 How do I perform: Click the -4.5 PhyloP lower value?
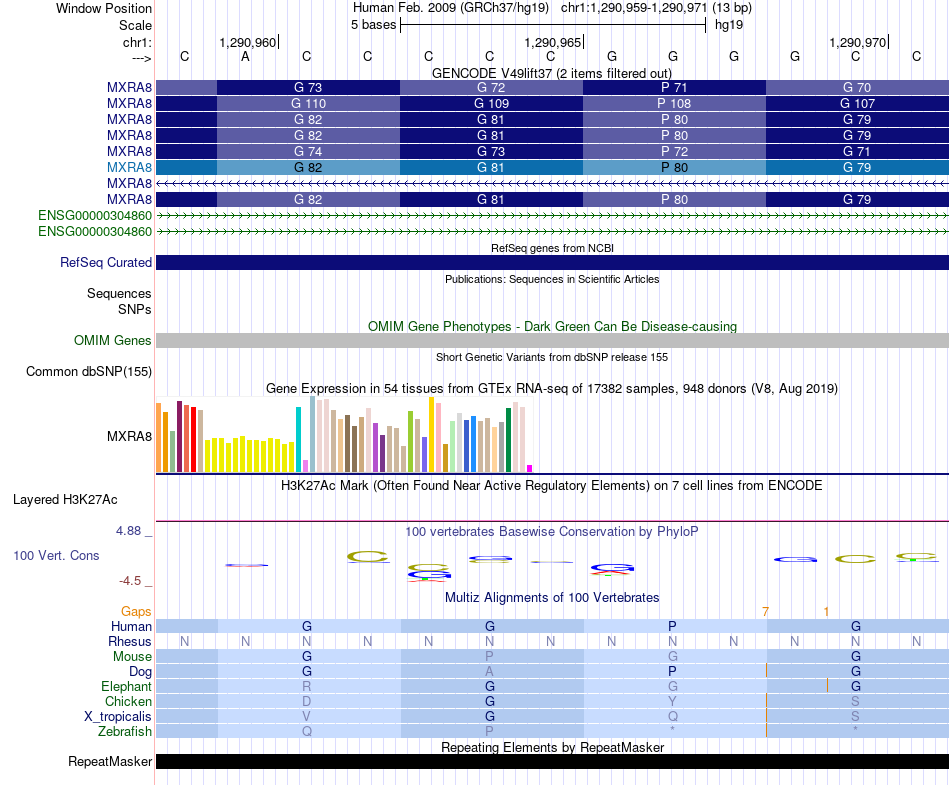point(130,581)
